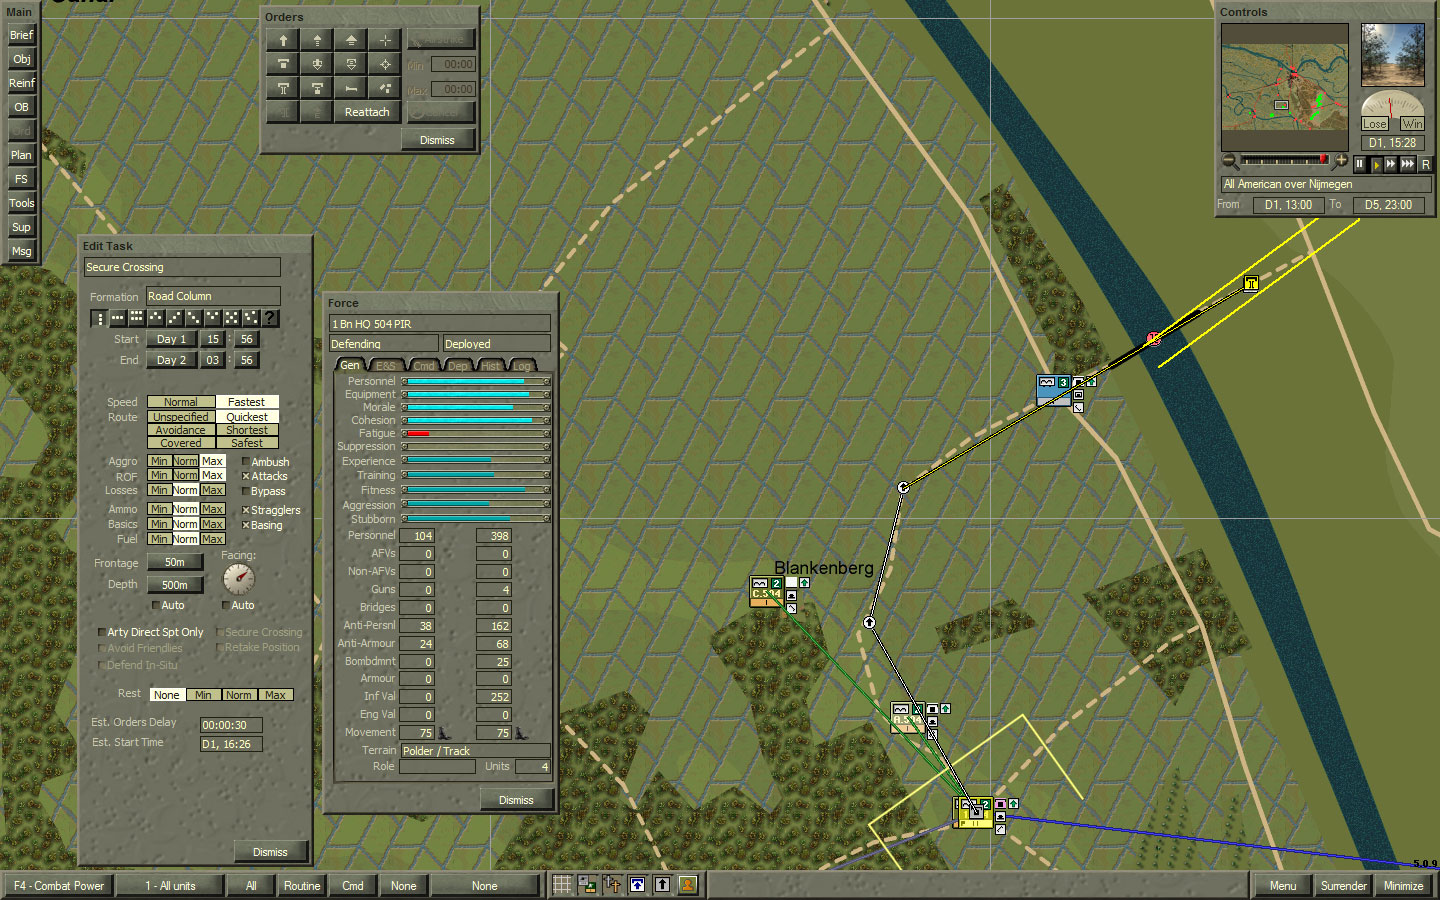Enable Auto facing checkbox

point(225,605)
